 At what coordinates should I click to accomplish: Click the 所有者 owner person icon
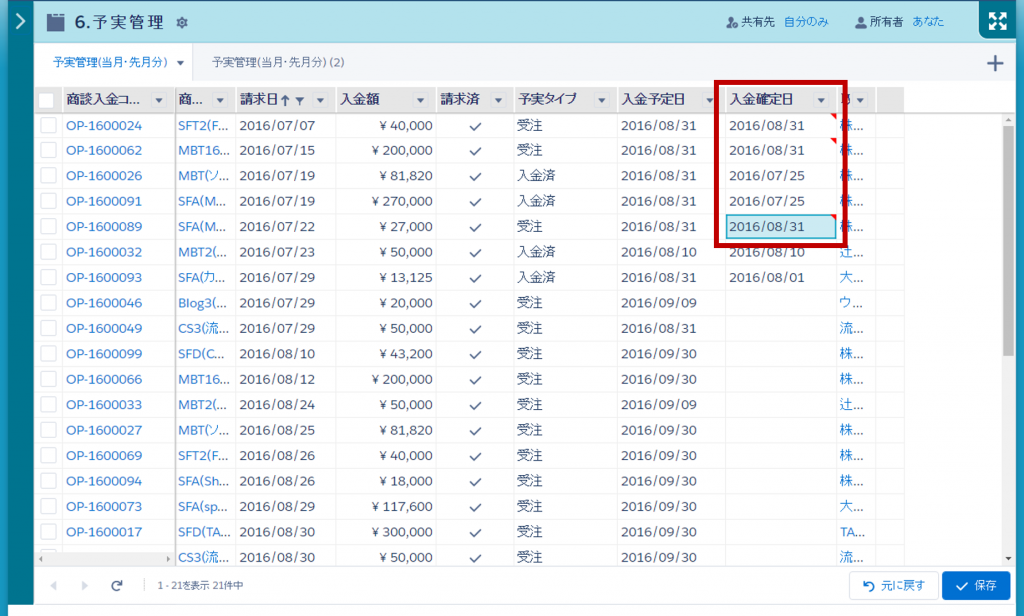861,22
